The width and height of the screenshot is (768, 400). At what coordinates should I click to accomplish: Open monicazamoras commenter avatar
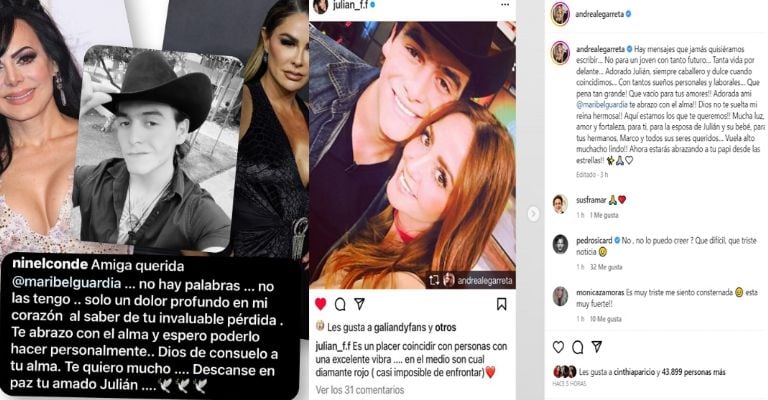click(x=560, y=296)
